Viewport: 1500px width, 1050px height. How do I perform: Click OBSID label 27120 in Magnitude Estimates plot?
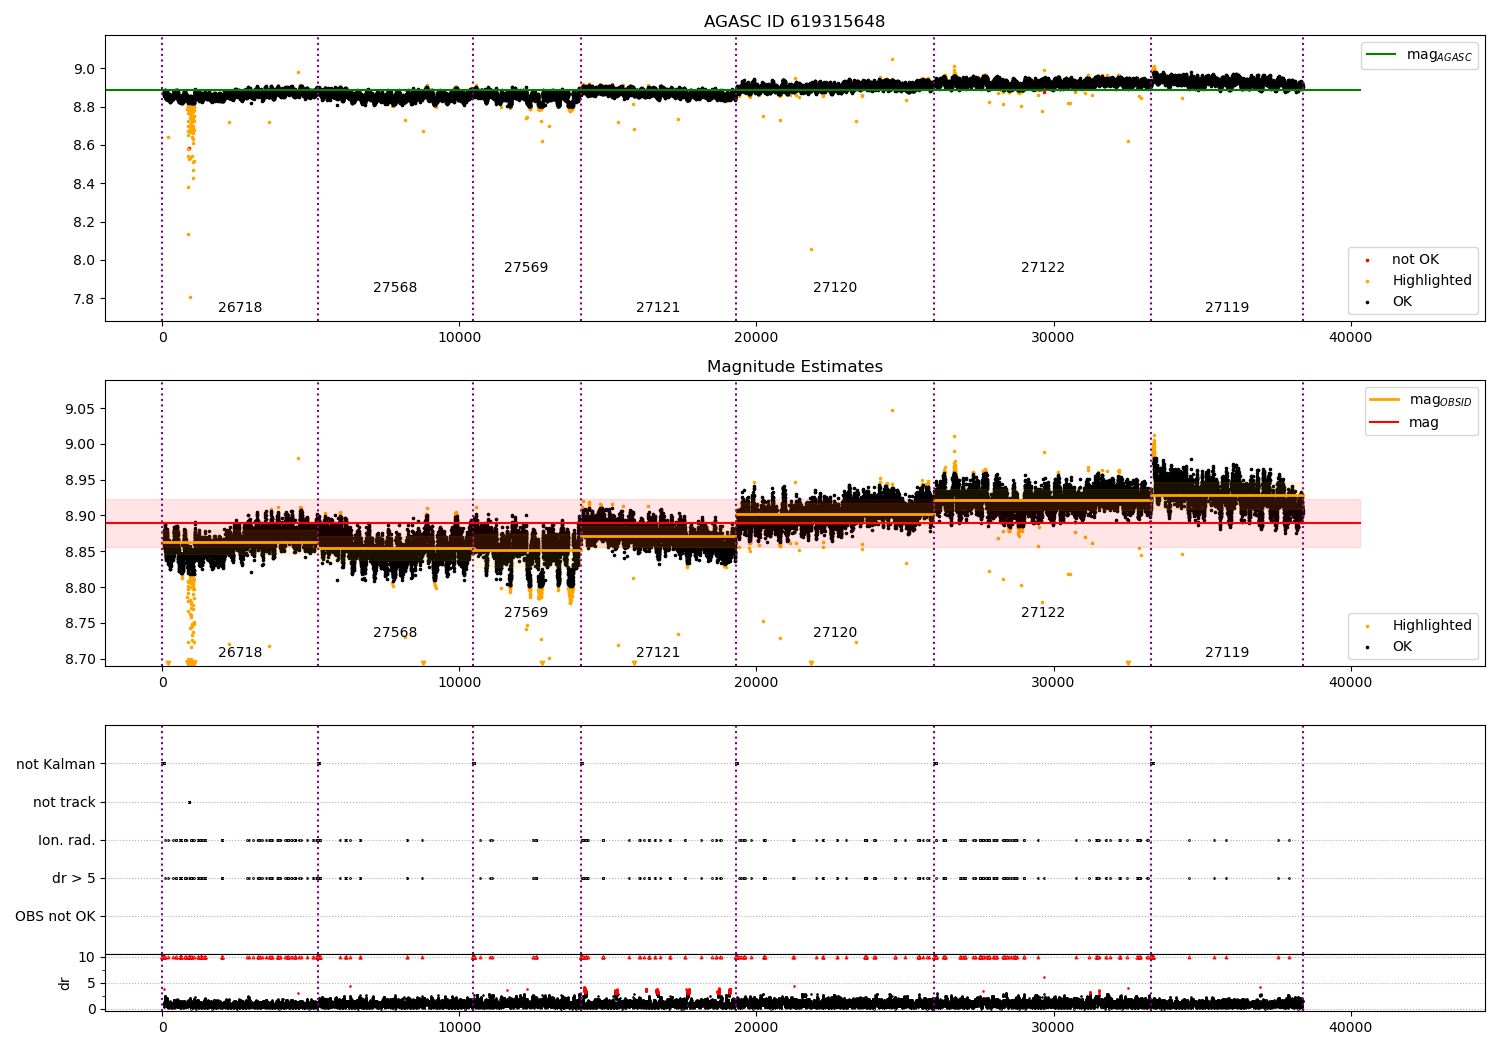pos(835,633)
